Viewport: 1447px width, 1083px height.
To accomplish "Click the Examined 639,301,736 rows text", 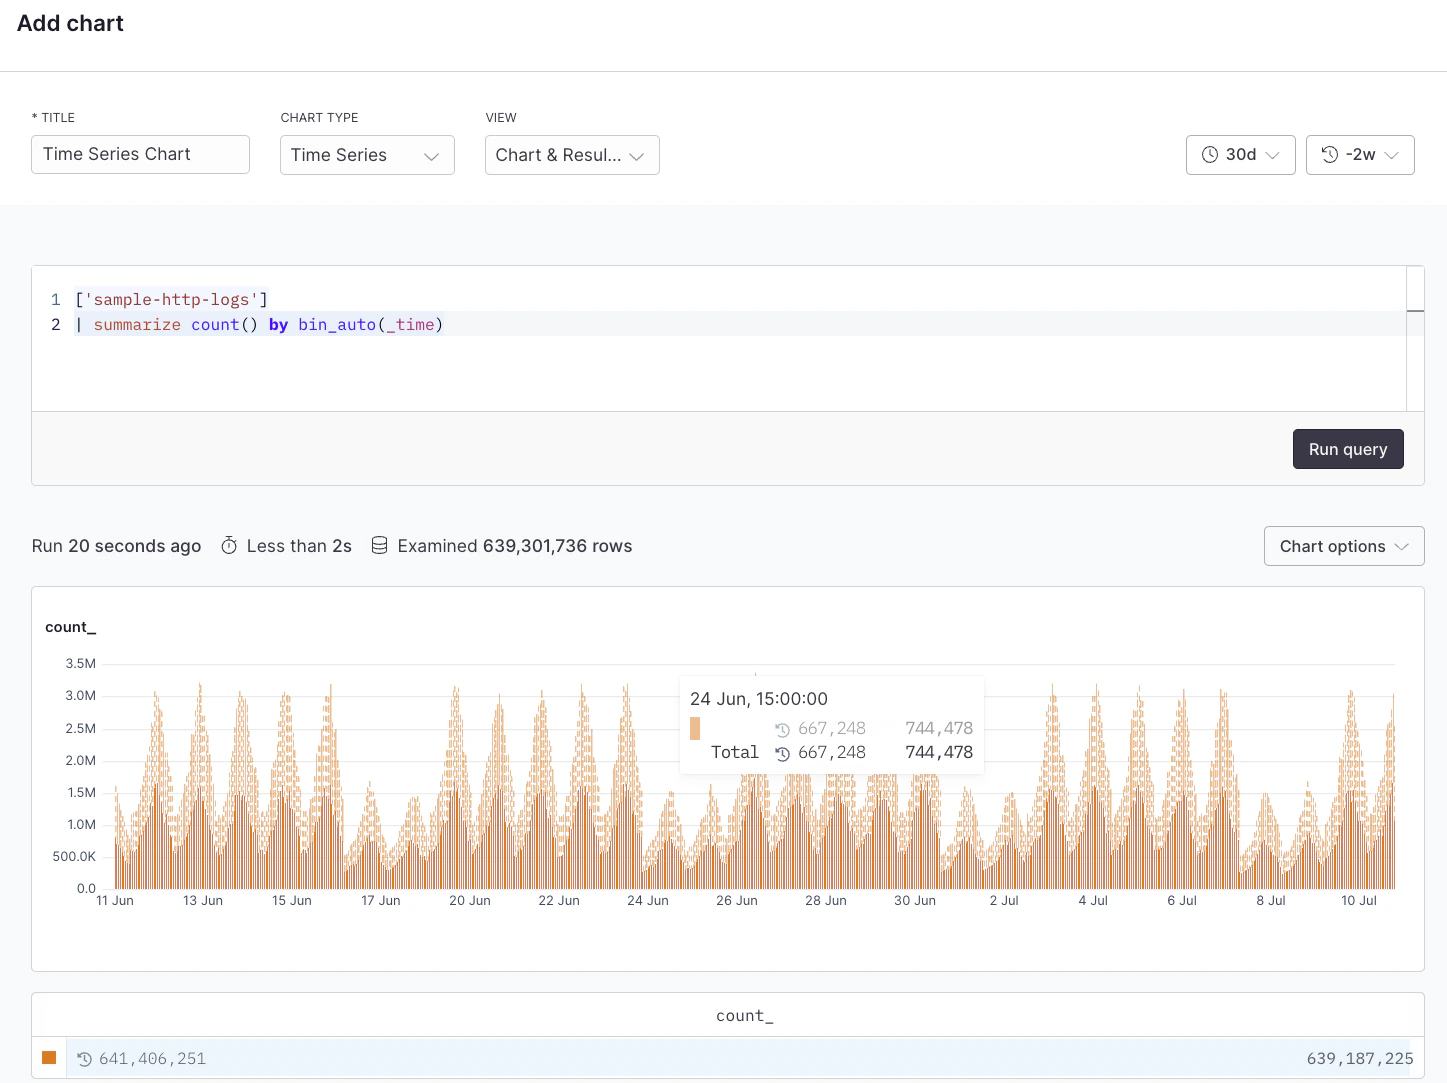I will coord(515,545).
